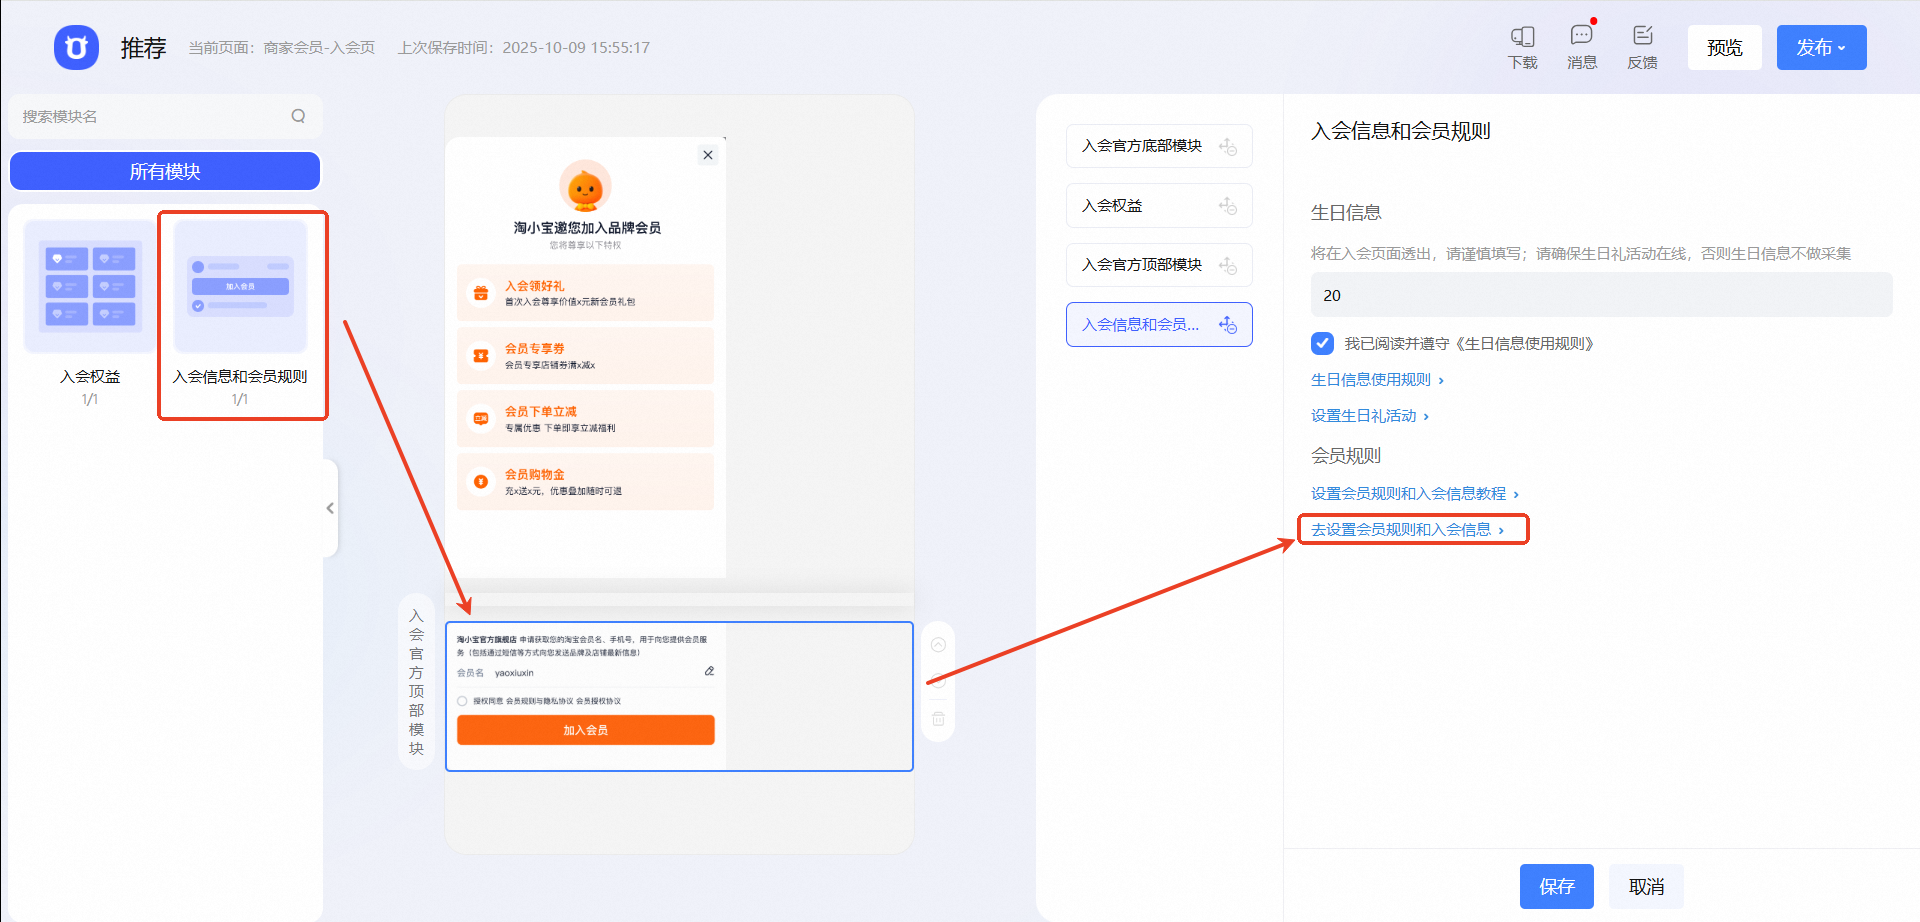Open the 设置会员规则和入会信息教程 link
The width and height of the screenshot is (1920, 922).
coord(1415,494)
